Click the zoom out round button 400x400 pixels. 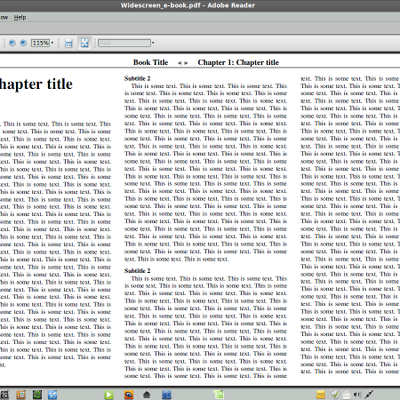click(x=12, y=43)
